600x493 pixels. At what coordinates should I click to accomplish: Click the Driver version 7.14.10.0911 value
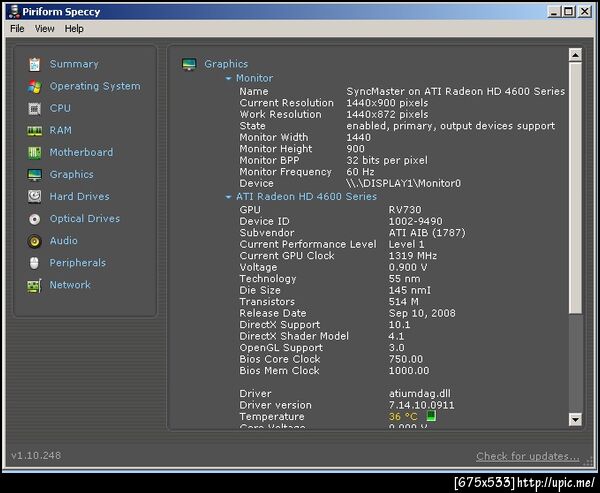point(422,405)
